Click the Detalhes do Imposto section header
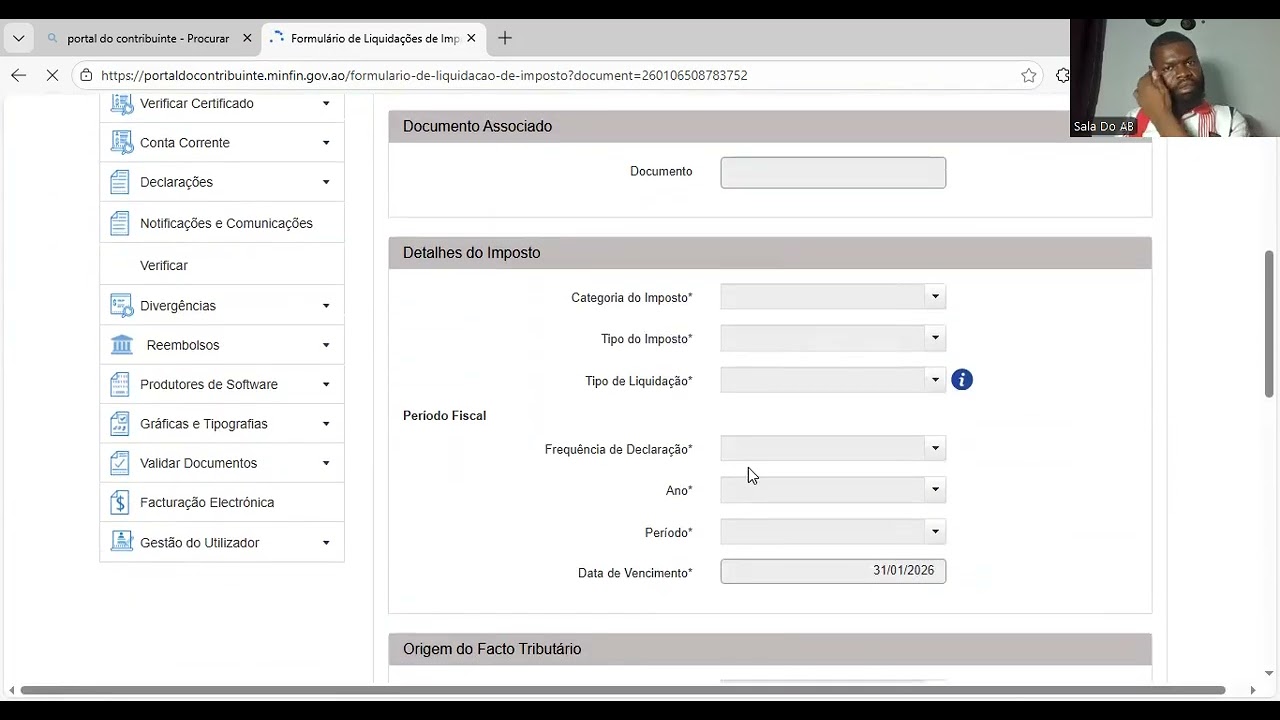Viewport: 1280px width, 720px height. coord(770,253)
